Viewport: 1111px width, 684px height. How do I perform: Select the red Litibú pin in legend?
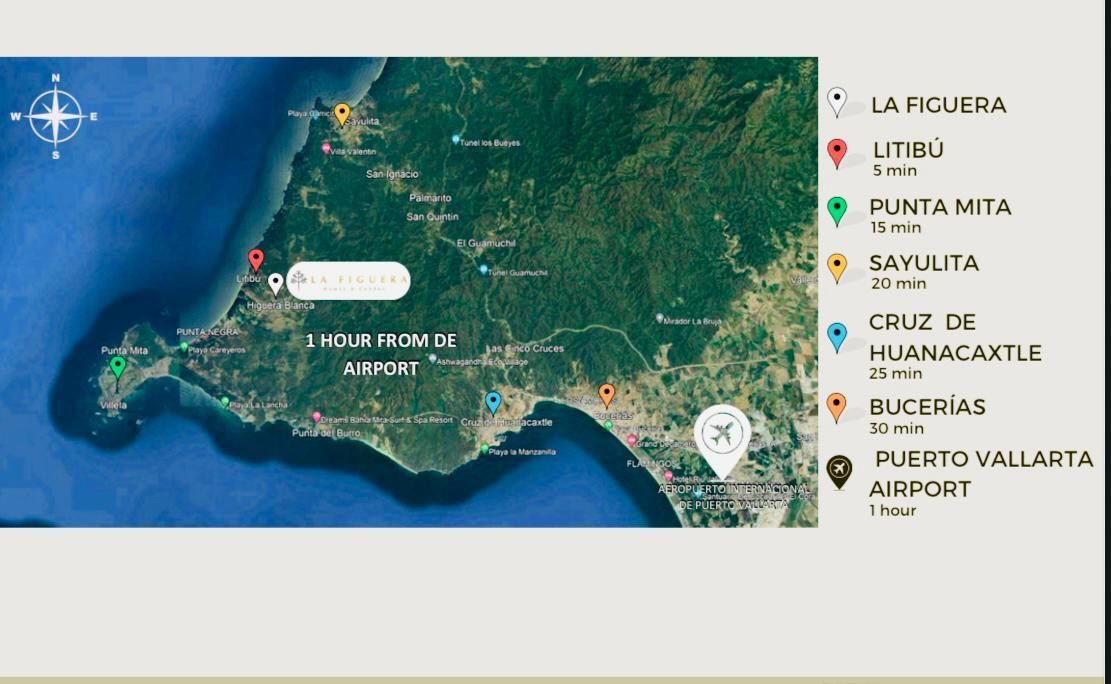click(x=837, y=153)
